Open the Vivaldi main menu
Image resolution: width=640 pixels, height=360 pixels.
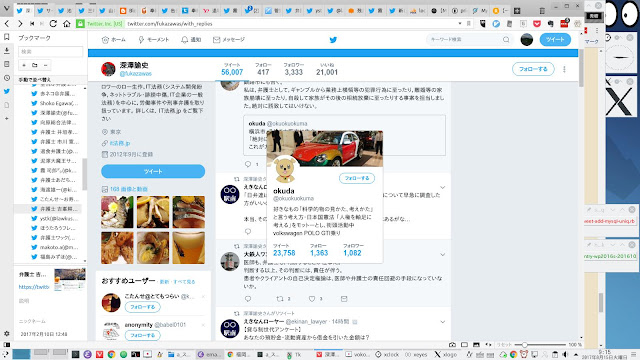coord(7,8)
